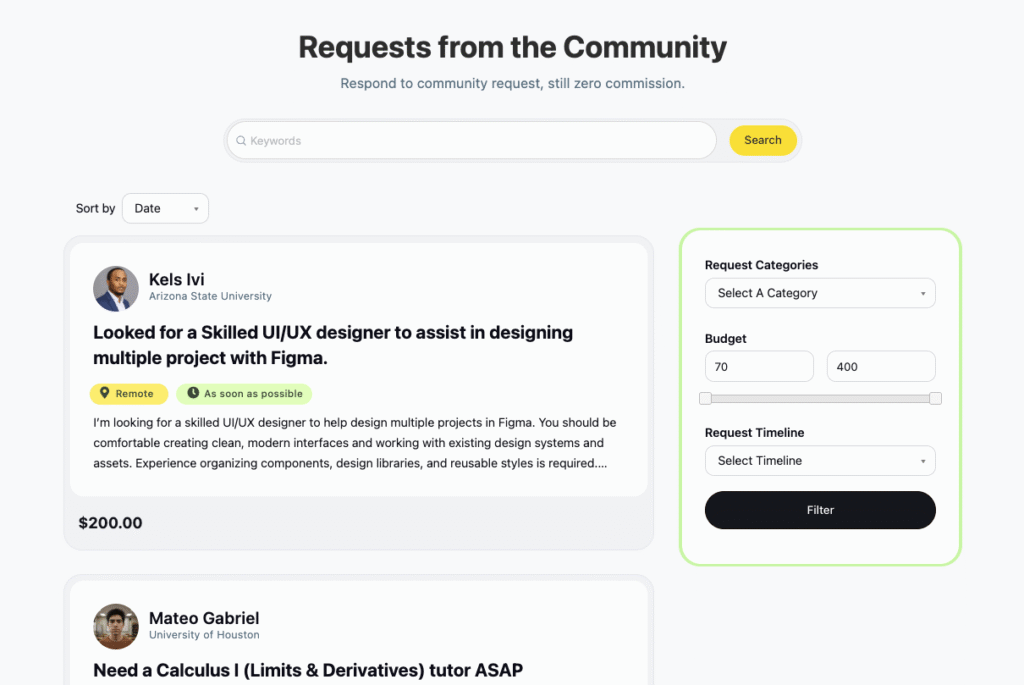Click the clock icon on timeline tag

point(192,394)
